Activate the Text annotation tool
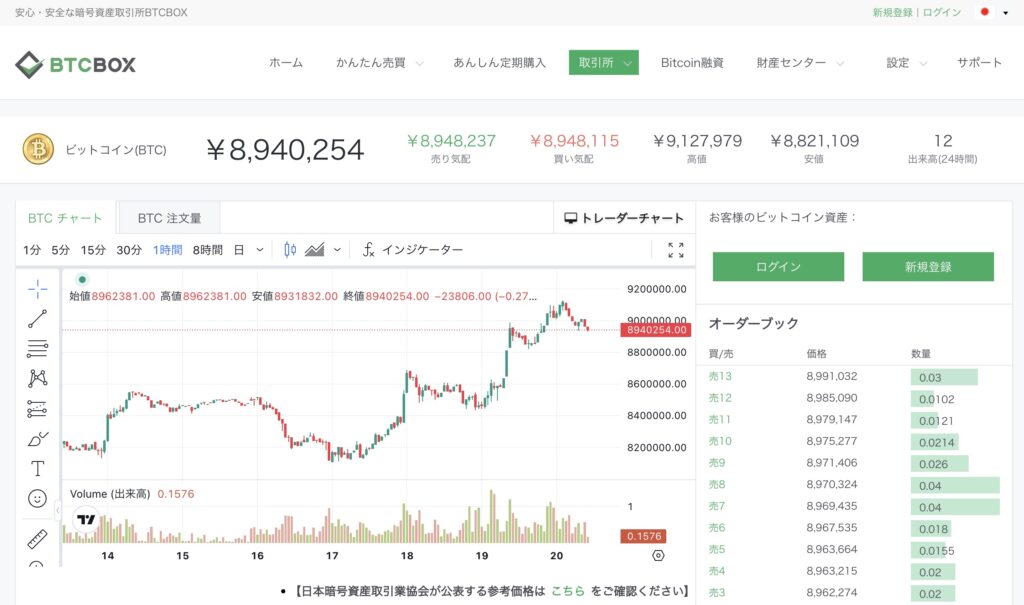The image size is (1024, 605). 37,468
